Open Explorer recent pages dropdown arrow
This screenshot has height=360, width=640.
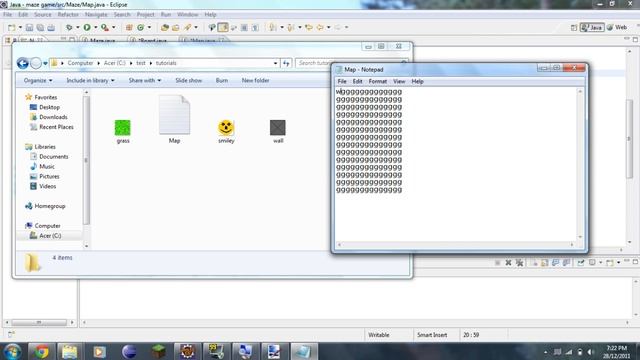45,64
